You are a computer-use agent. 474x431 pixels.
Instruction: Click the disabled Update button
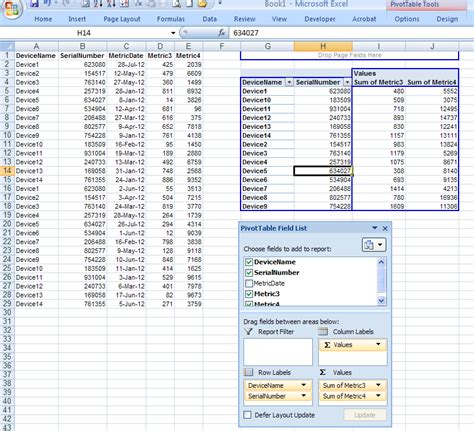[365, 415]
